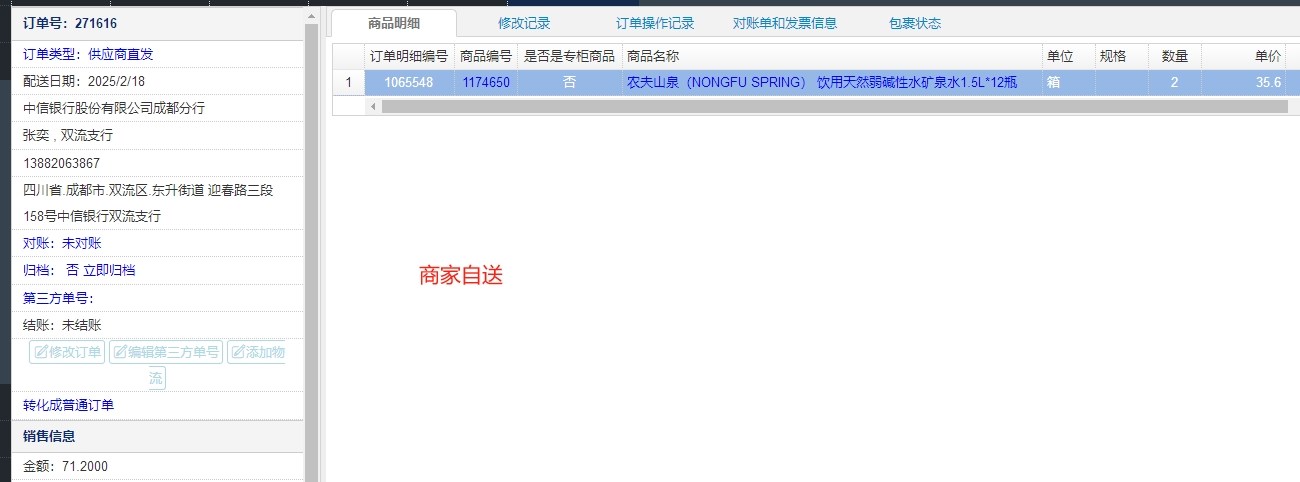
Task: Click the 销售信息 section header
Action: (157, 436)
